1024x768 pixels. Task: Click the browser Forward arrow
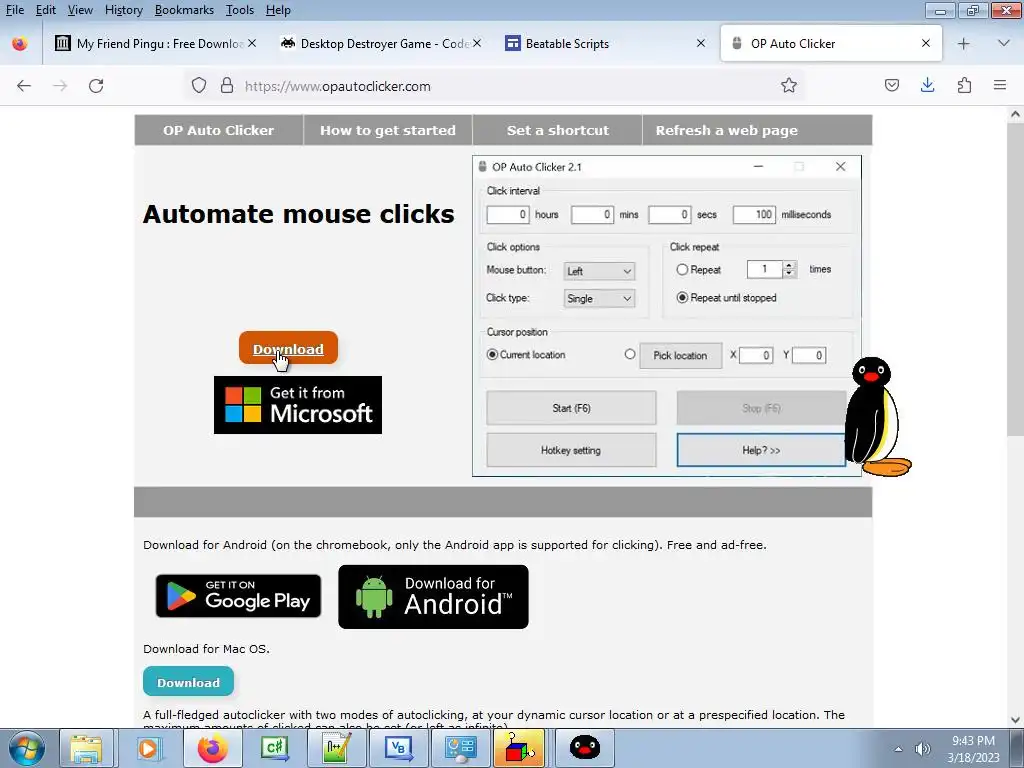[60, 86]
